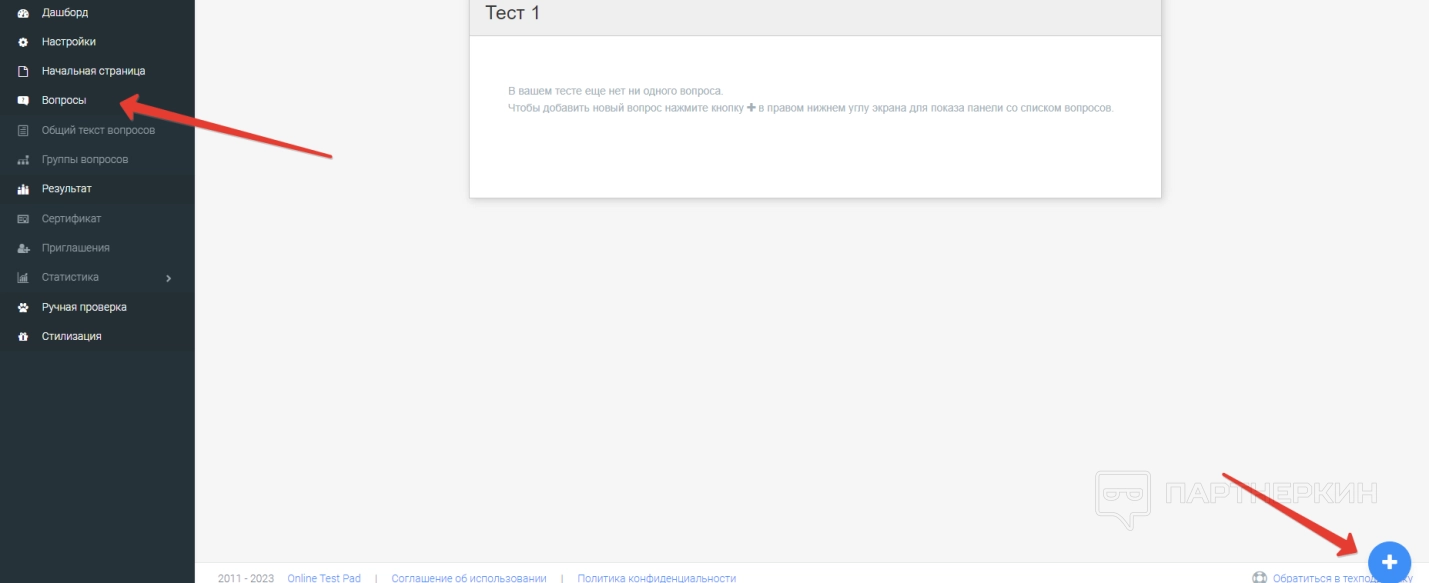Open Общий текст вопросов section
1429x583 pixels.
97,130
